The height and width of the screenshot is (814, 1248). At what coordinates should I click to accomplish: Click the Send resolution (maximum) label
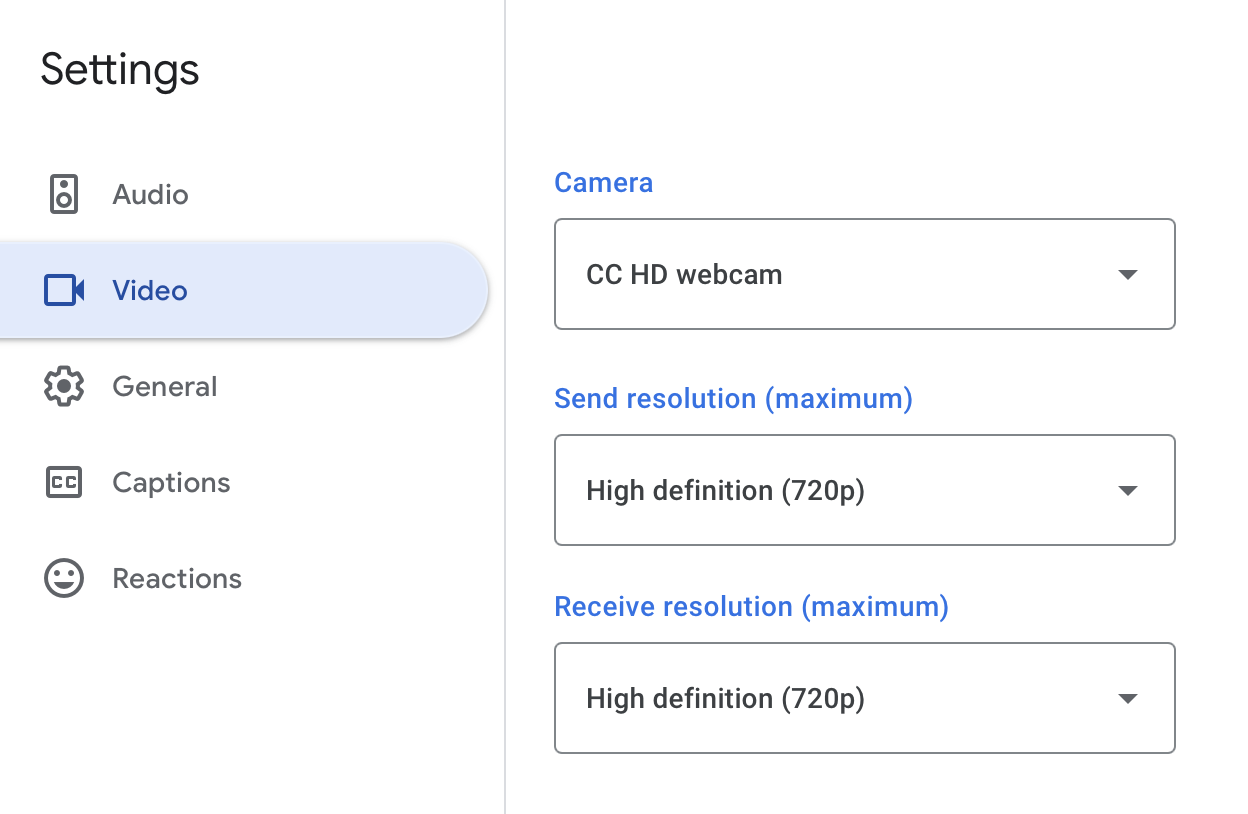[x=734, y=399]
